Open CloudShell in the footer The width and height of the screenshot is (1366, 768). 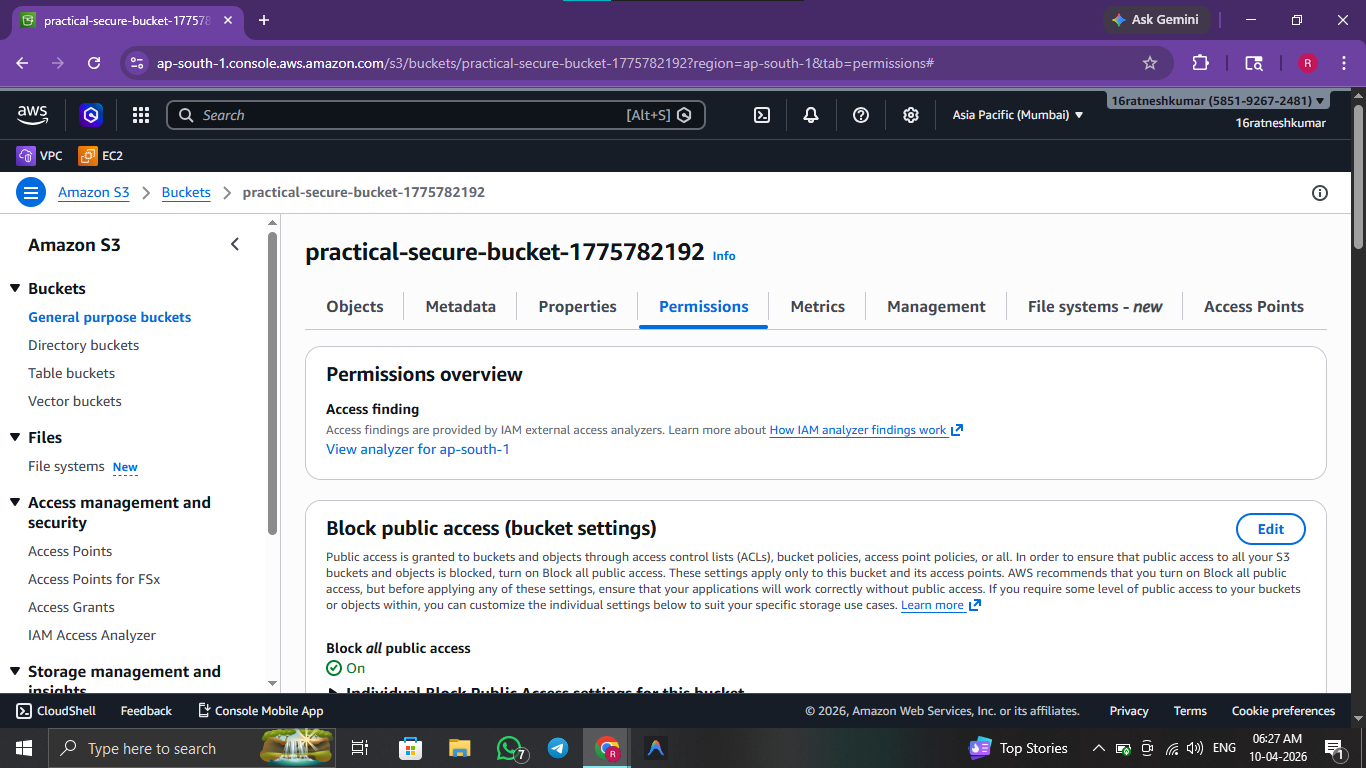(x=56, y=711)
